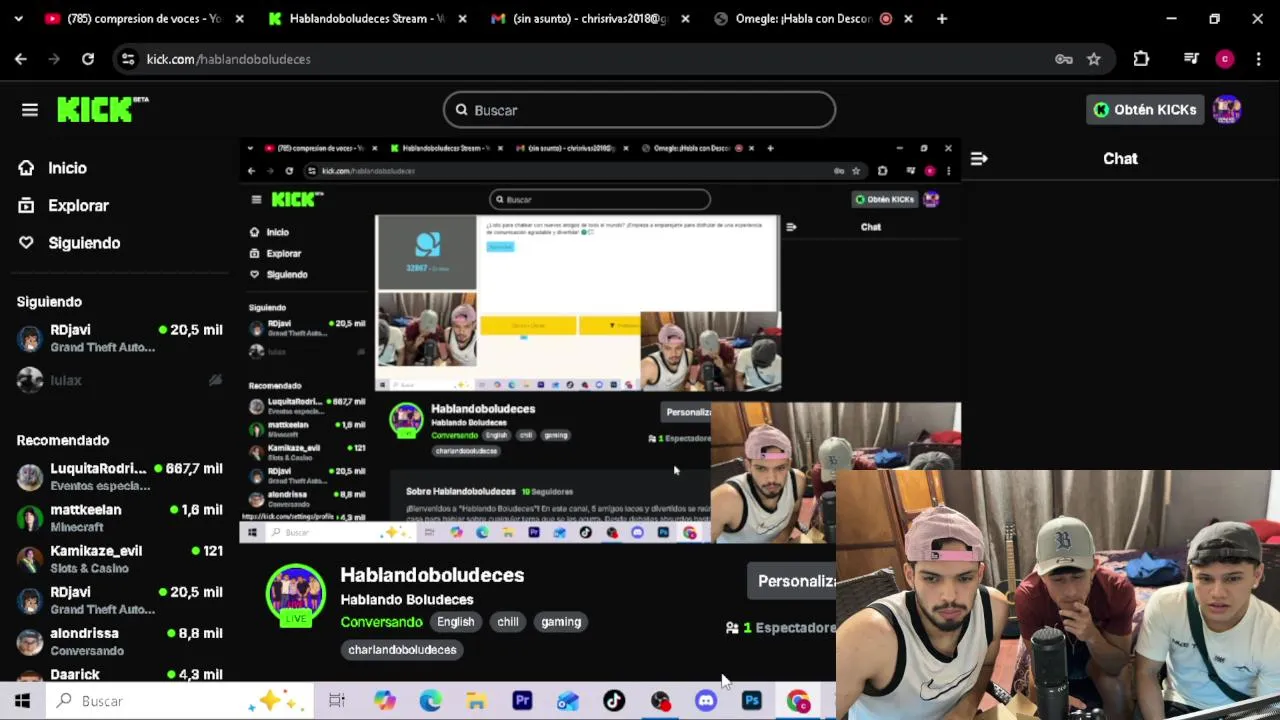The height and width of the screenshot is (720, 1280).
Task: Open recommended channel alondrissa
Action: pos(119,641)
